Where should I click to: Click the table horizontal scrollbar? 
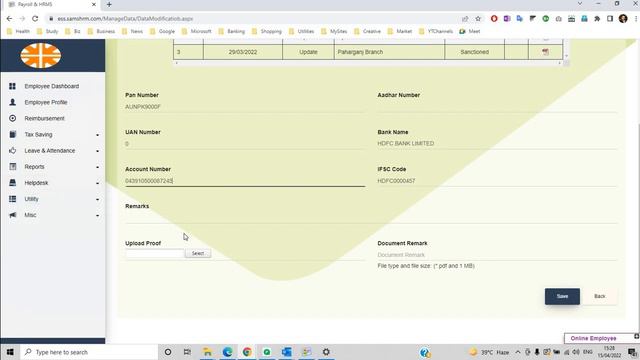tap(368, 63)
